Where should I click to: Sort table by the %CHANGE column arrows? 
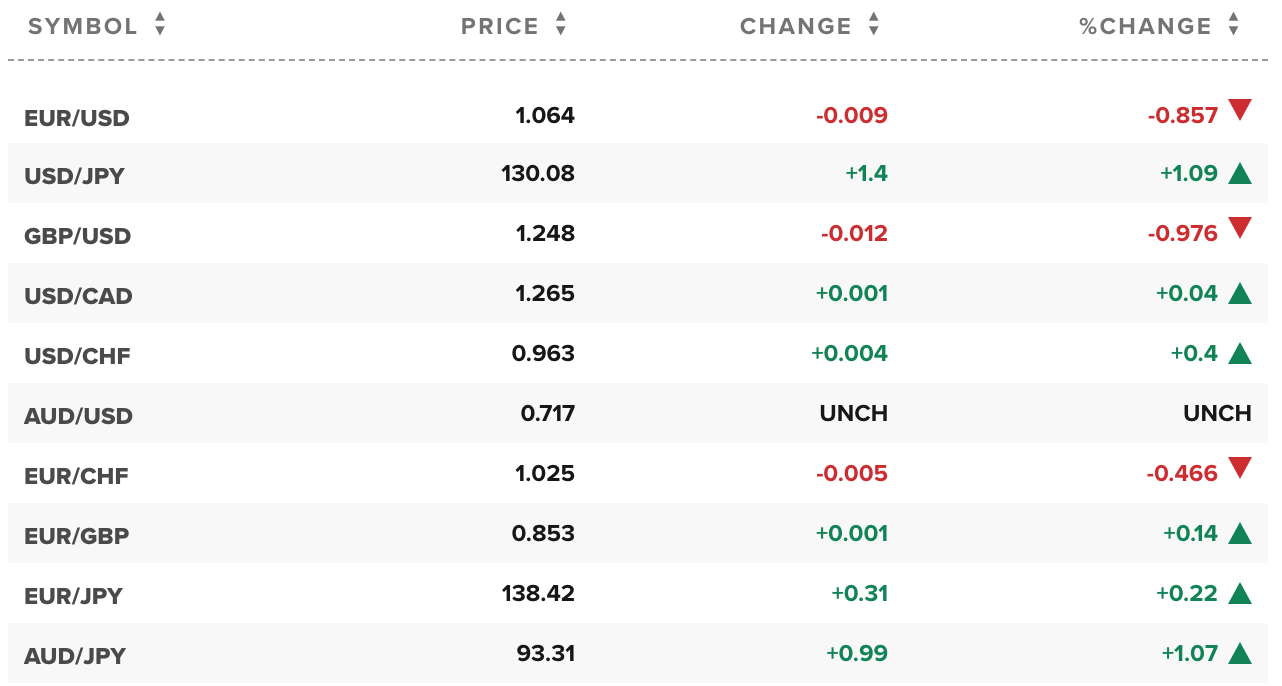[x=1234, y=25]
